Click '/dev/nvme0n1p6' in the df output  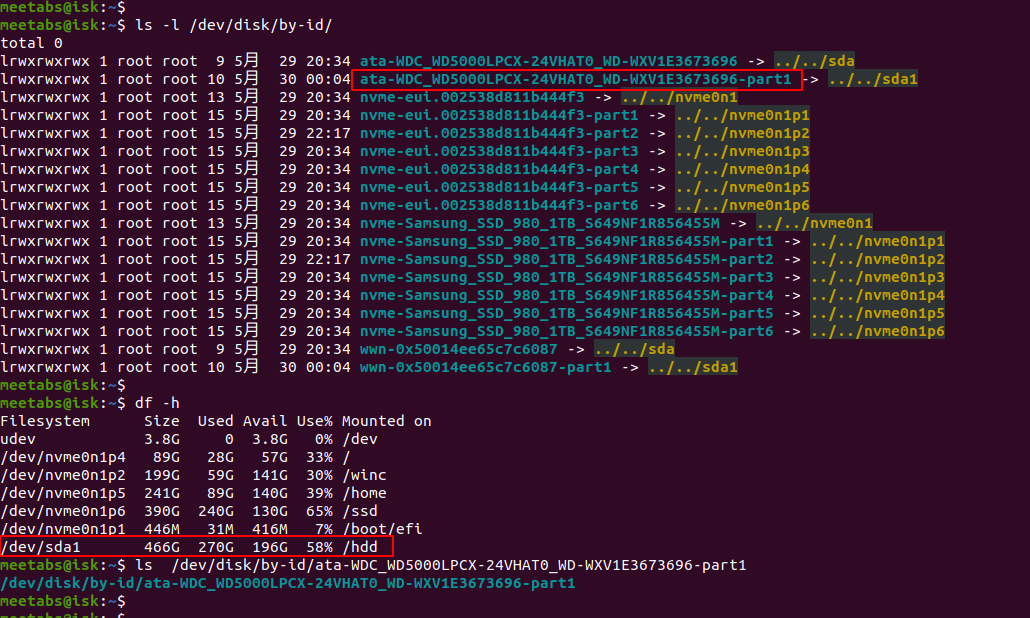pyautogui.click(x=63, y=511)
